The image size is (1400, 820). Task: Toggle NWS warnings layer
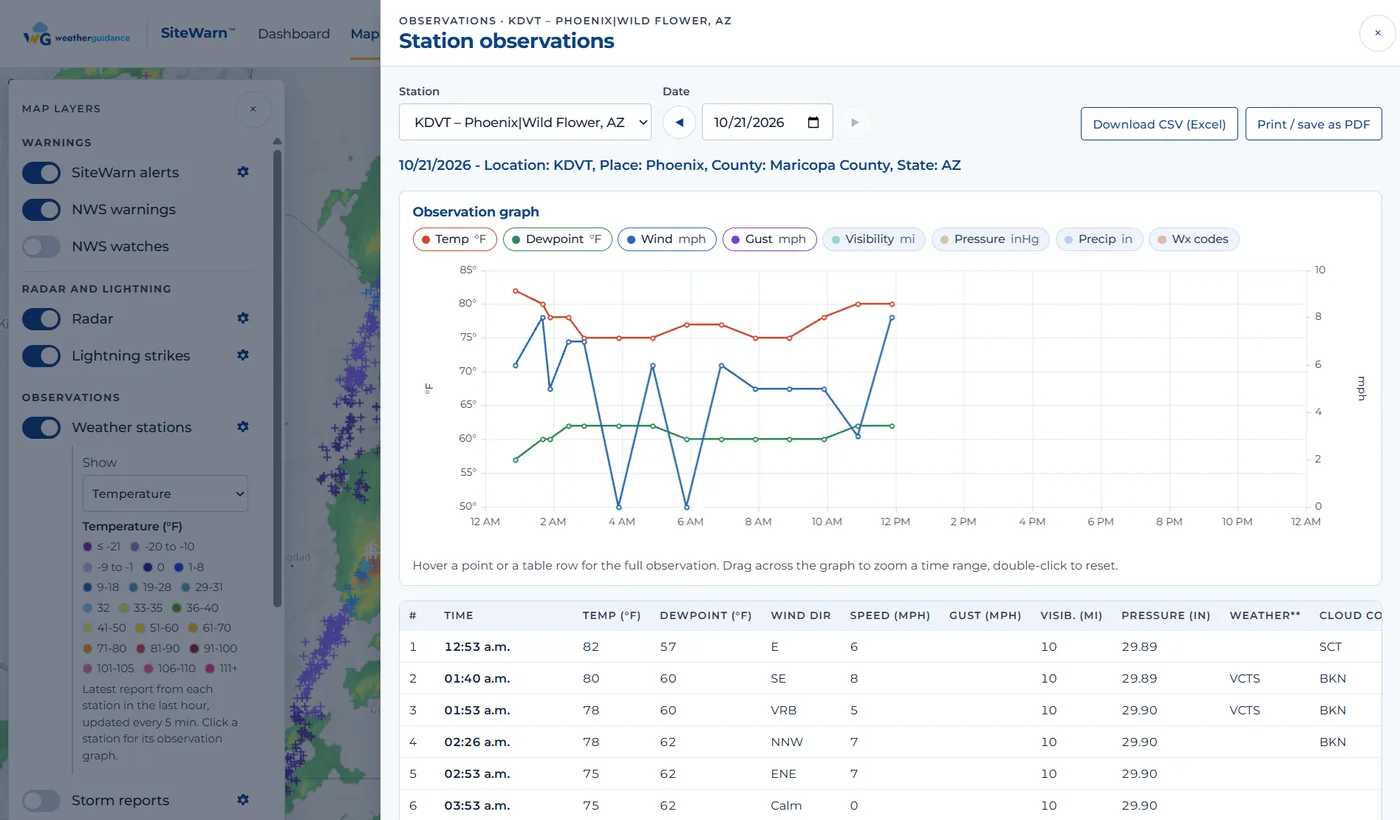[x=42, y=209]
